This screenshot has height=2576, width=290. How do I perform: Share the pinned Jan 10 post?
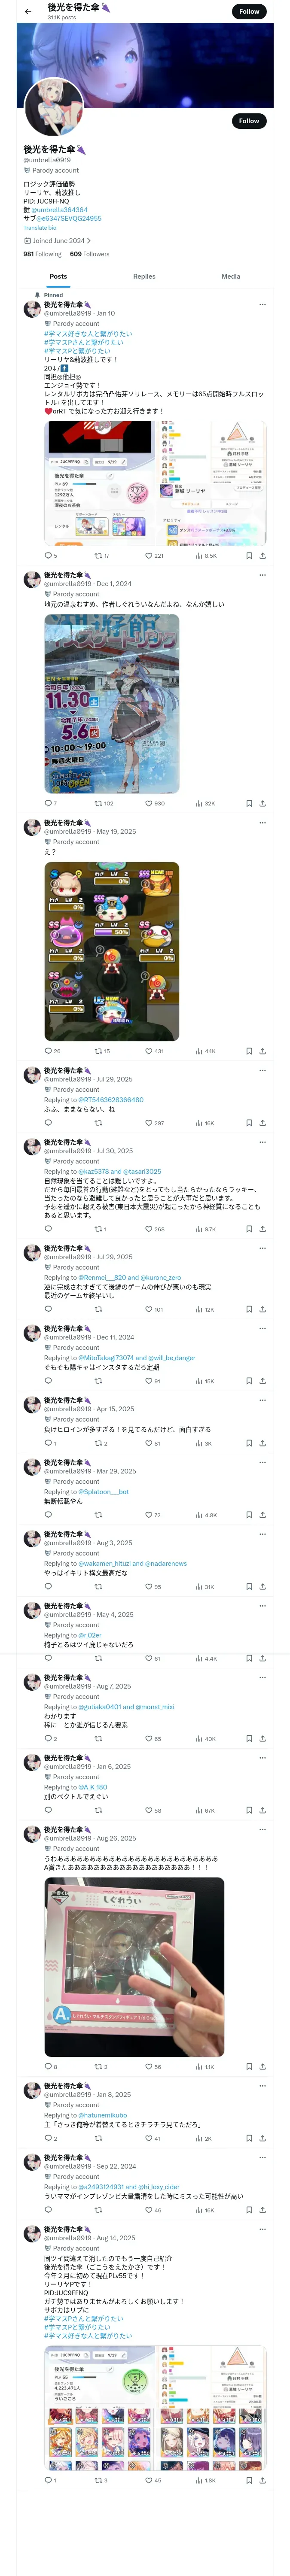[262, 555]
